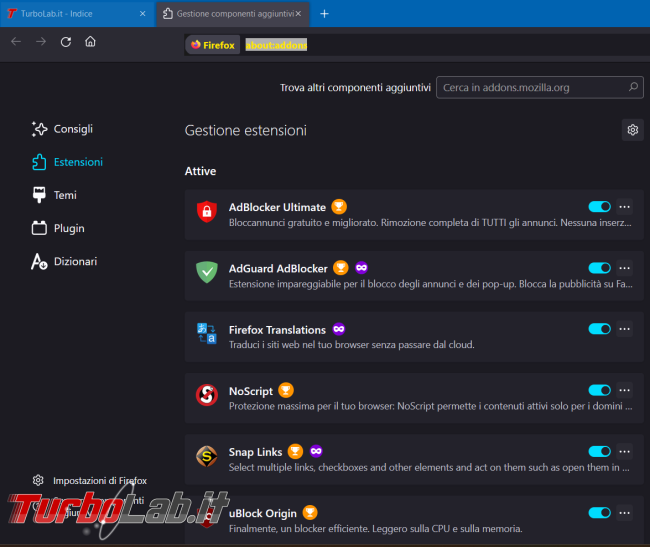The image size is (650, 547).
Task: Click the uBlock Origin description text
Action: tap(376, 529)
